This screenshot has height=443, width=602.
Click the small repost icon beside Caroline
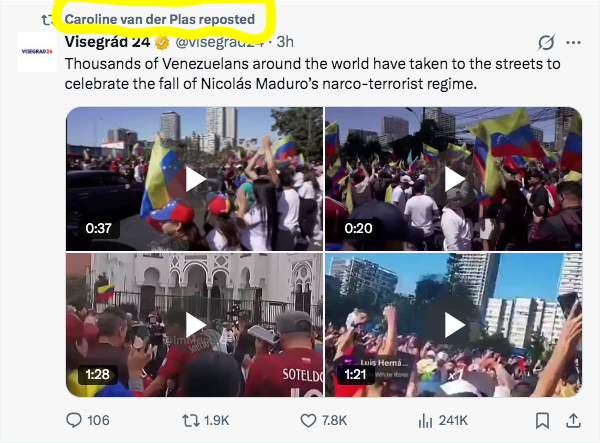(x=47, y=20)
